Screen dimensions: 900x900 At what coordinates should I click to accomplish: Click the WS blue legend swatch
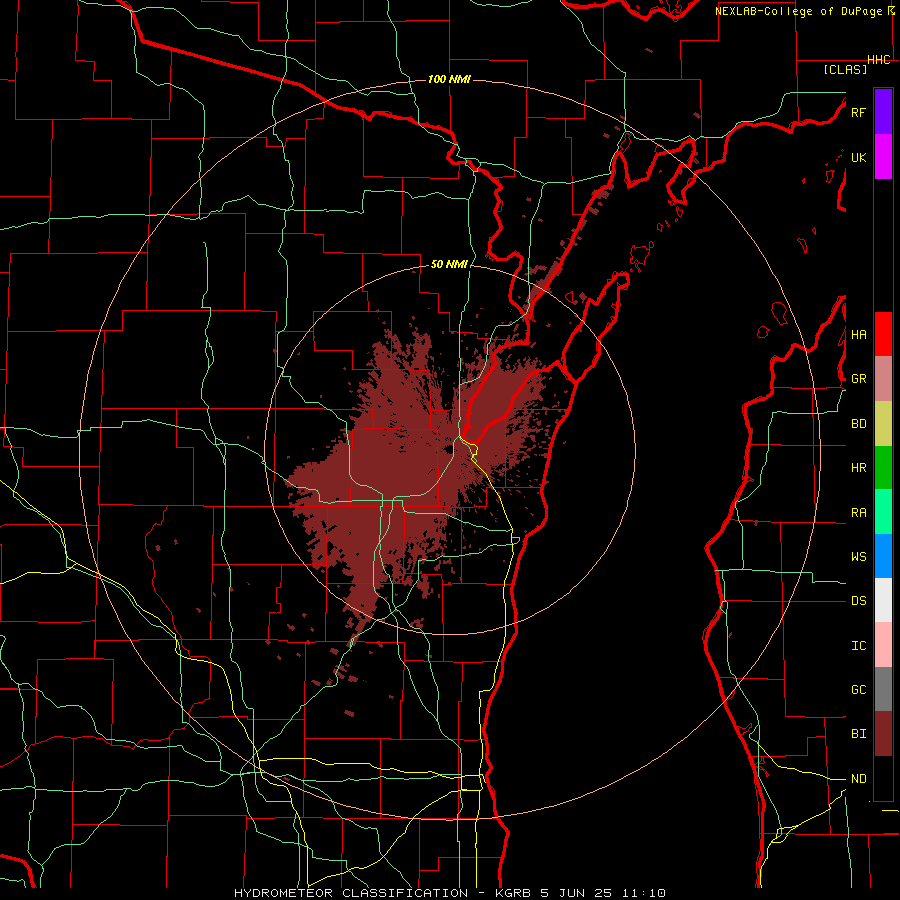tap(883, 556)
